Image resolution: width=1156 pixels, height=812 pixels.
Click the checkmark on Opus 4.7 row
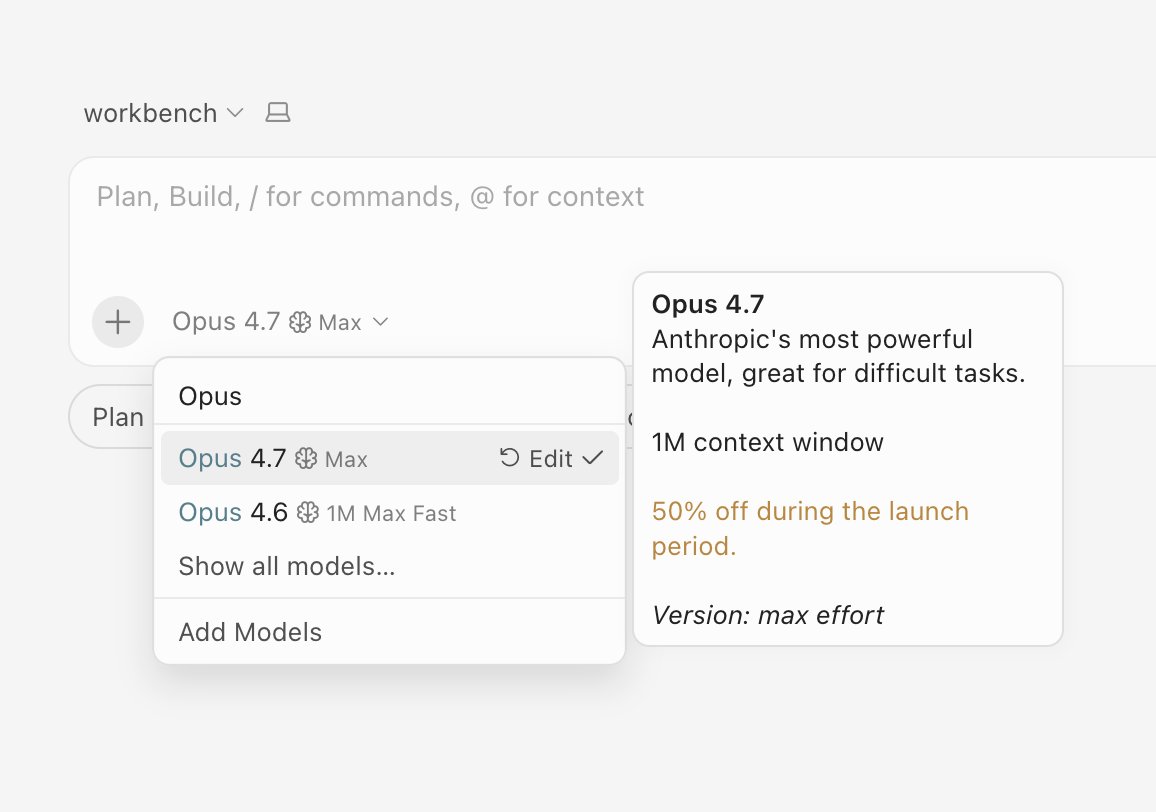tap(593, 459)
